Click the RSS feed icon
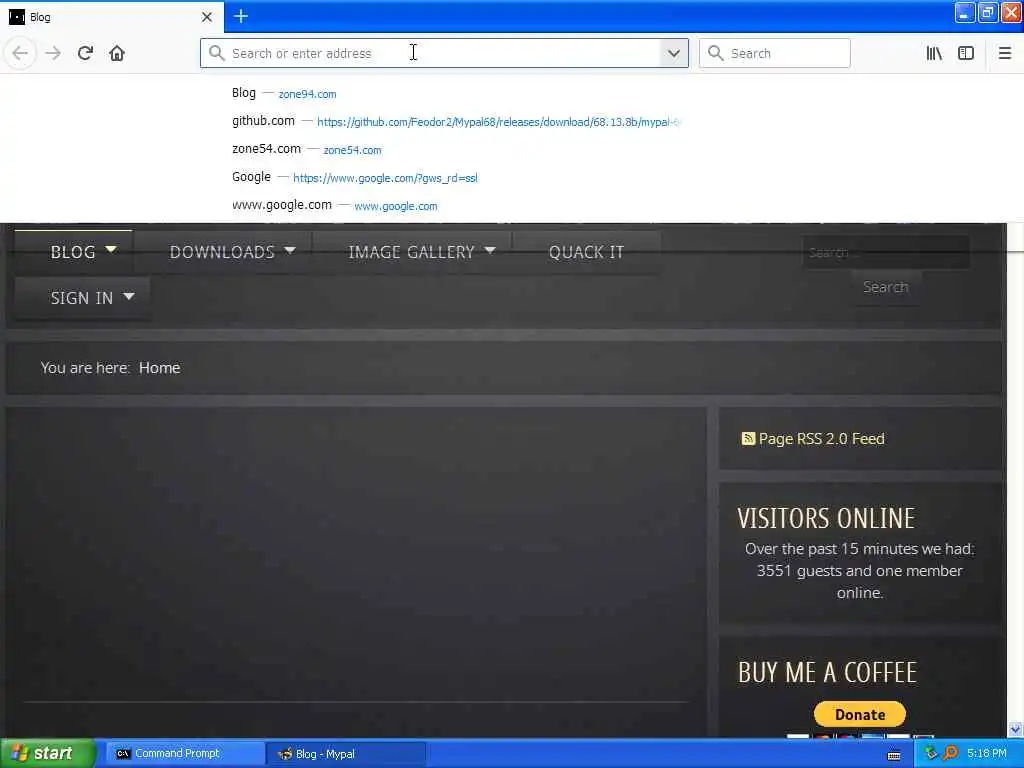The image size is (1024, 768). (x=748, y=438)
